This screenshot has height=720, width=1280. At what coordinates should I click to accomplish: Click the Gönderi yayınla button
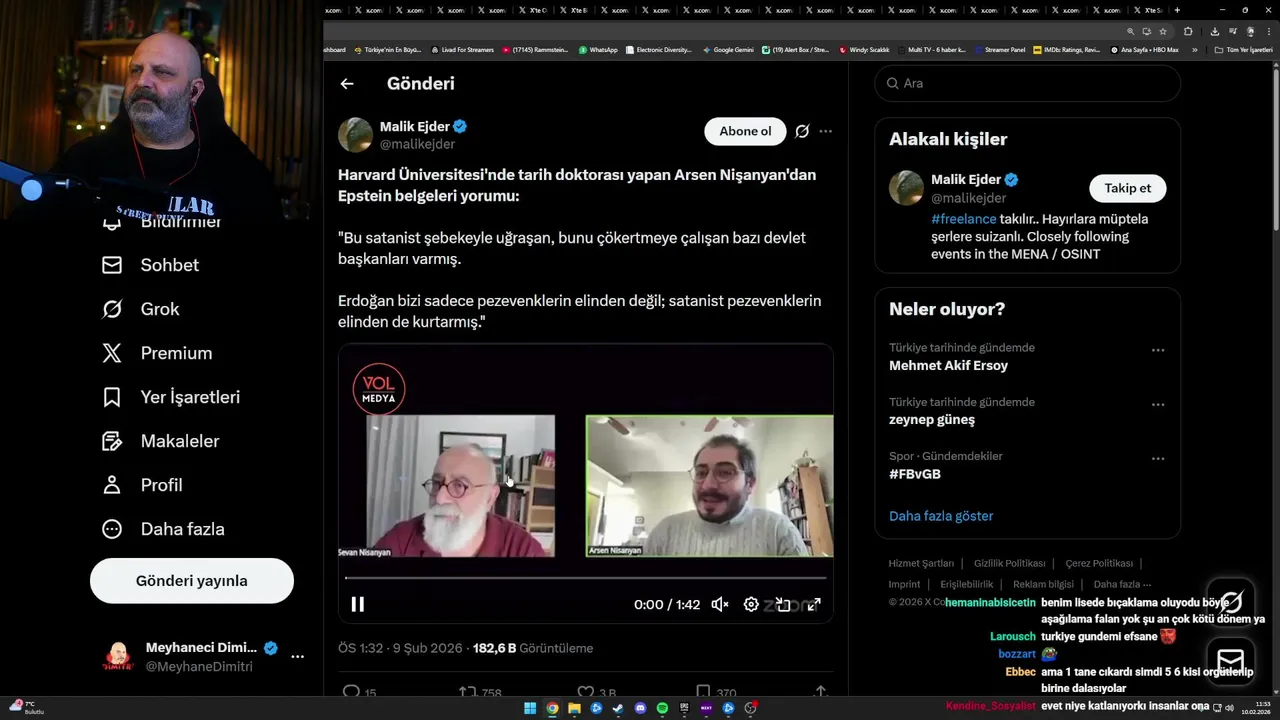click(192, 581)
